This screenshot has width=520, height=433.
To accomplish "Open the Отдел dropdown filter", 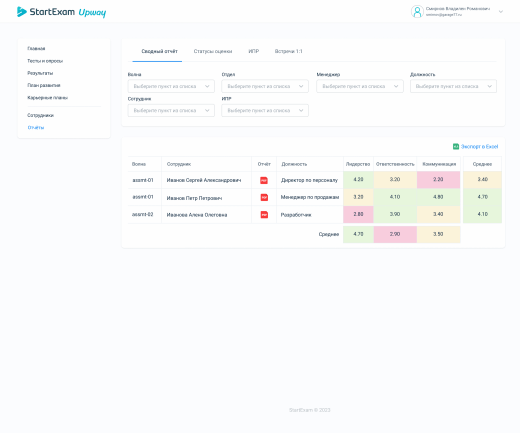I will pos(265,86).
